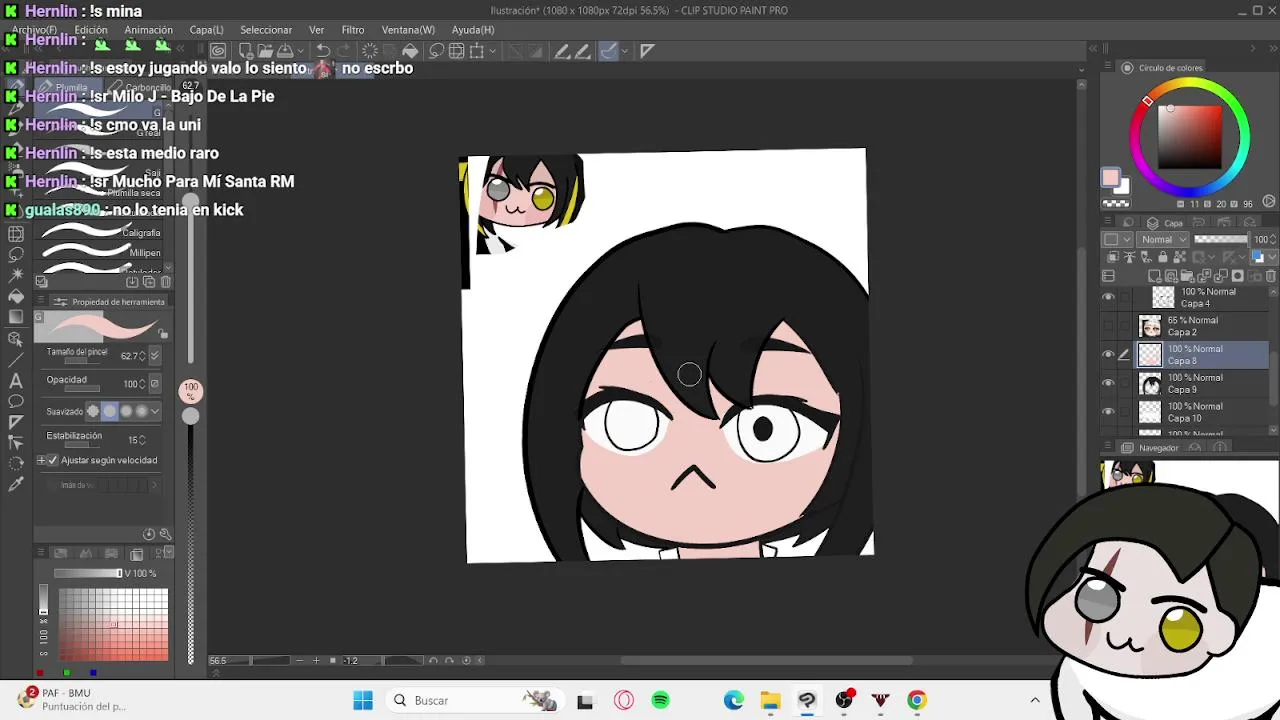Open the Seleccionar menu
This screenshot has width=1280, height=720.
pyautogui.click(x=266, y=30)
